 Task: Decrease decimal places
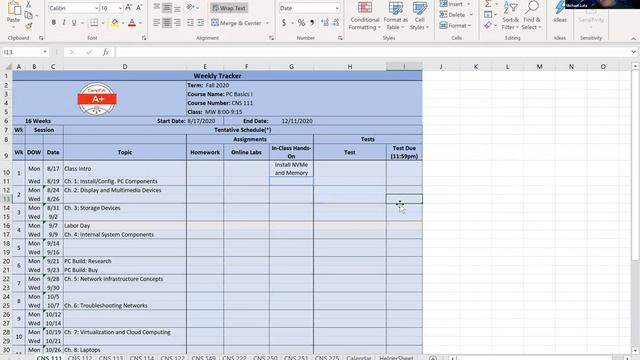[x=336, y=23]
